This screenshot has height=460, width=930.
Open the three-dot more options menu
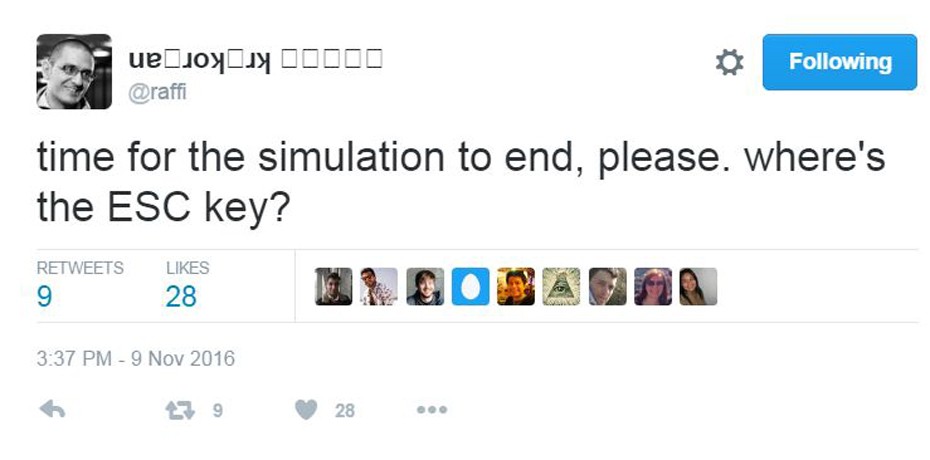pyautogui.click(x=431, y=409)
